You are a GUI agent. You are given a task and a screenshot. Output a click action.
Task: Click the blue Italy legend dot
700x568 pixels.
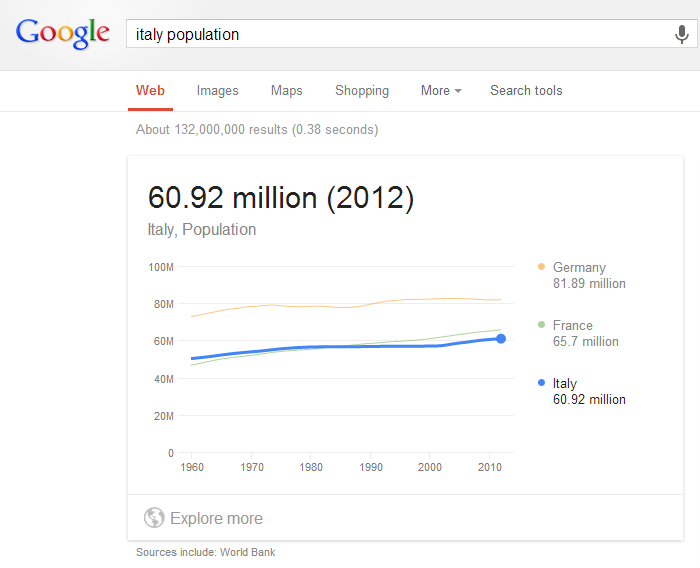(x=541, y=383)
